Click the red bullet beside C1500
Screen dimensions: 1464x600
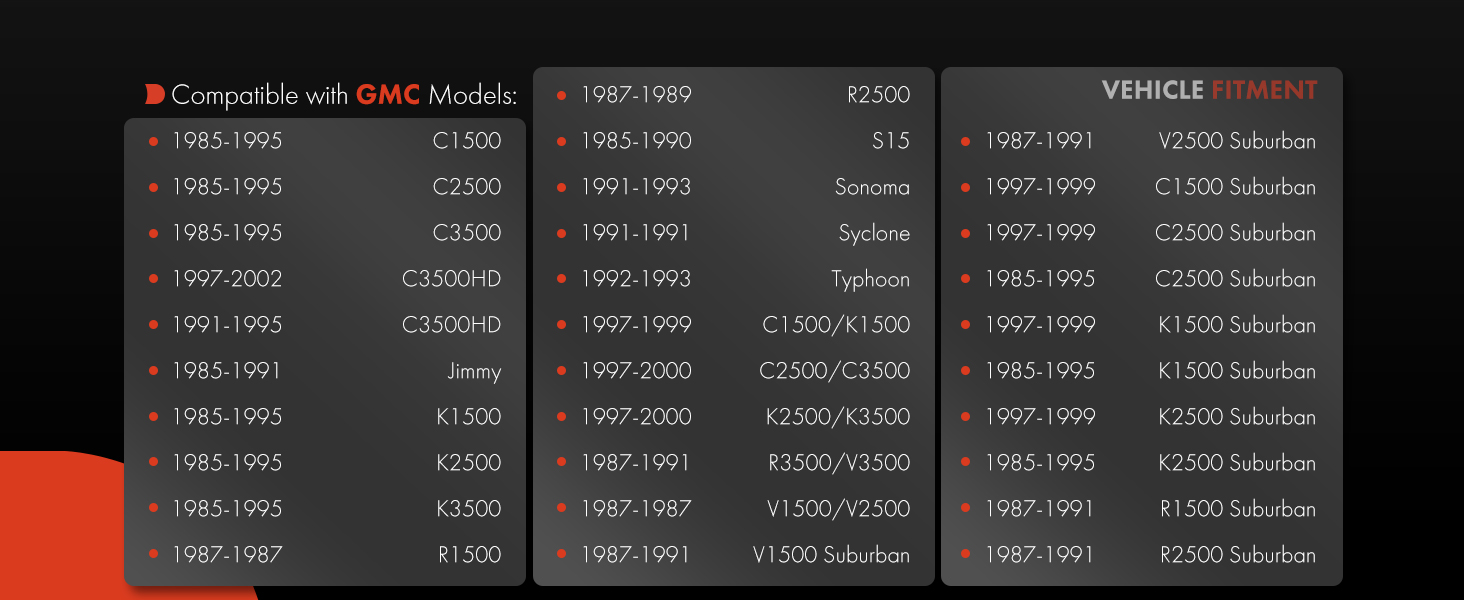[154, 141]
